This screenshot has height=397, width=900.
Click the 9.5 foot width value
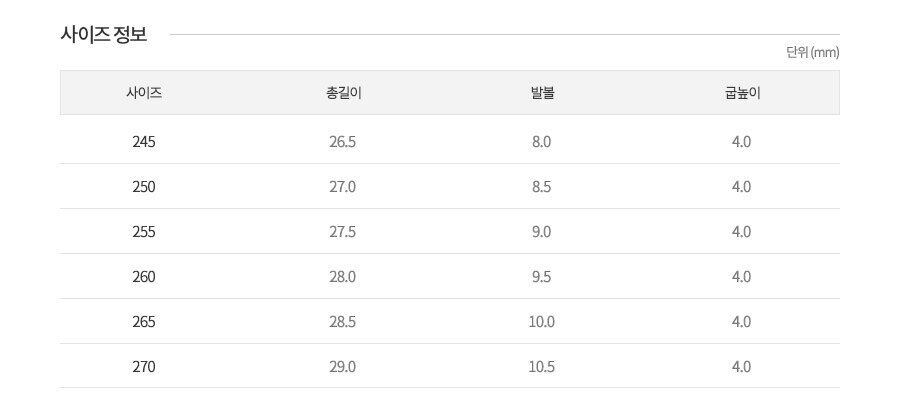542,277
